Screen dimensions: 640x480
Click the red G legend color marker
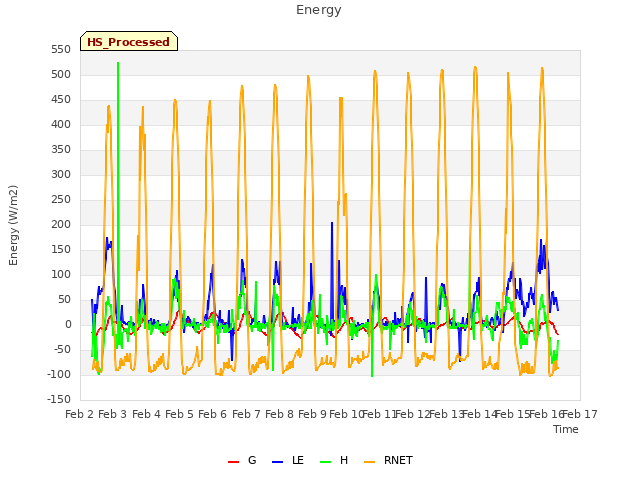pos(233,462)
